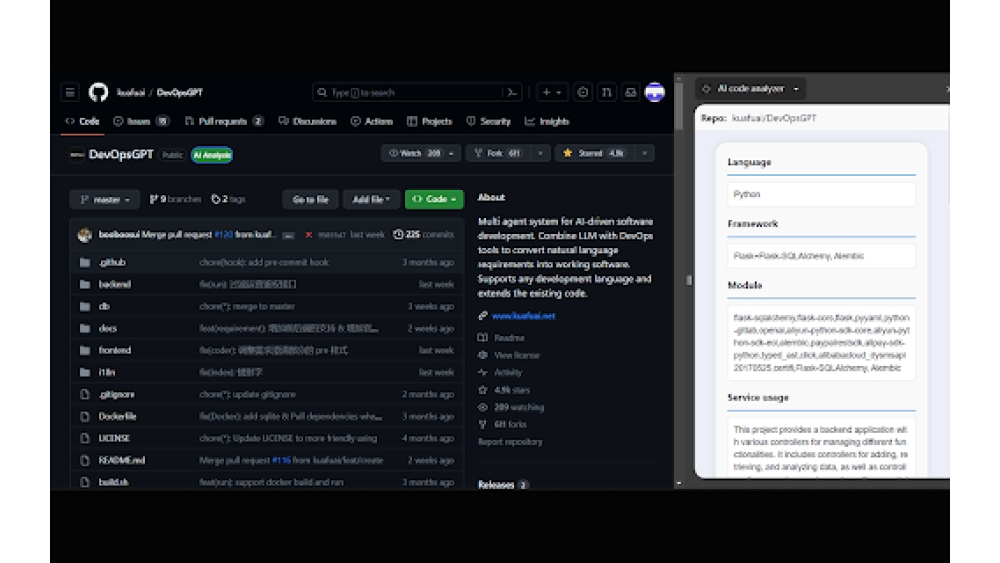View the 9 branches link
This screenshot has height=563, width=1000.
click(175, 200)
